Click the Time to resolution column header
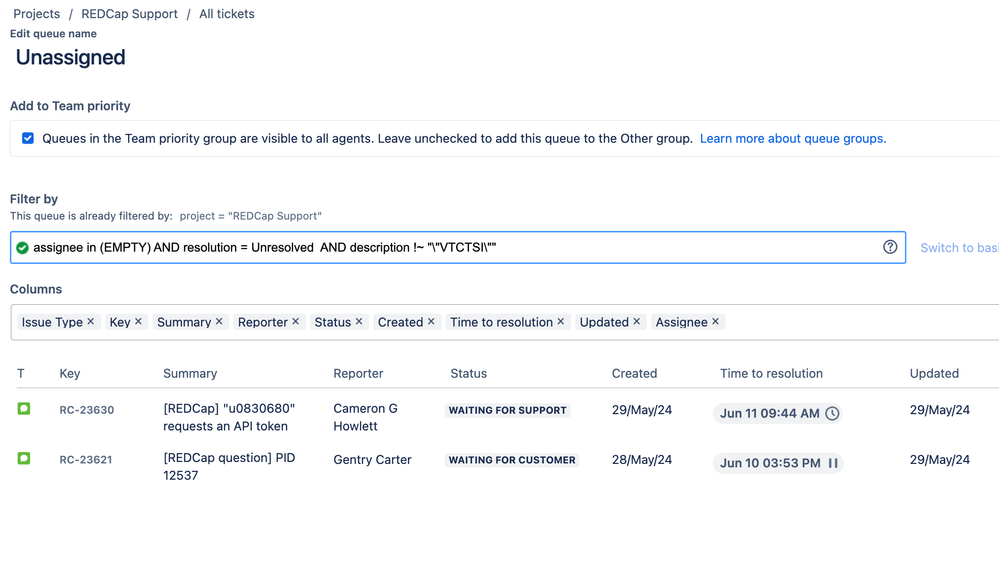The height and width of the screenshot is (586, 999). tap(771, 373)
